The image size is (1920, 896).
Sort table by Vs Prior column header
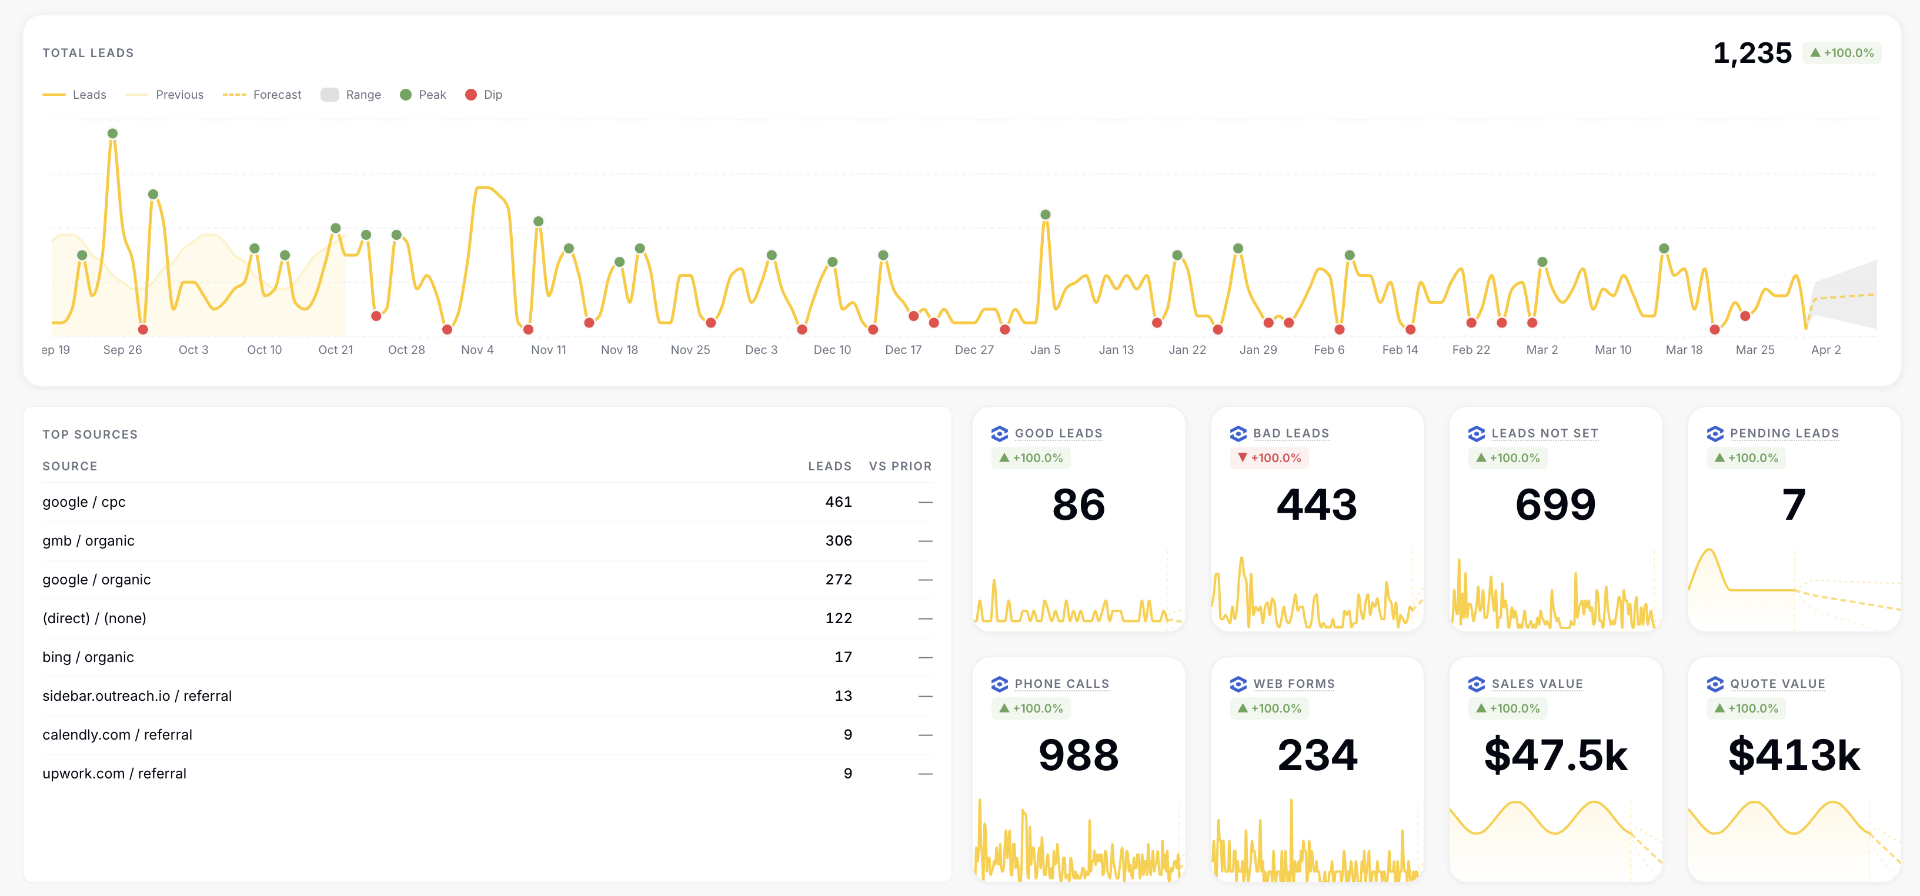(x=900, y=466)
